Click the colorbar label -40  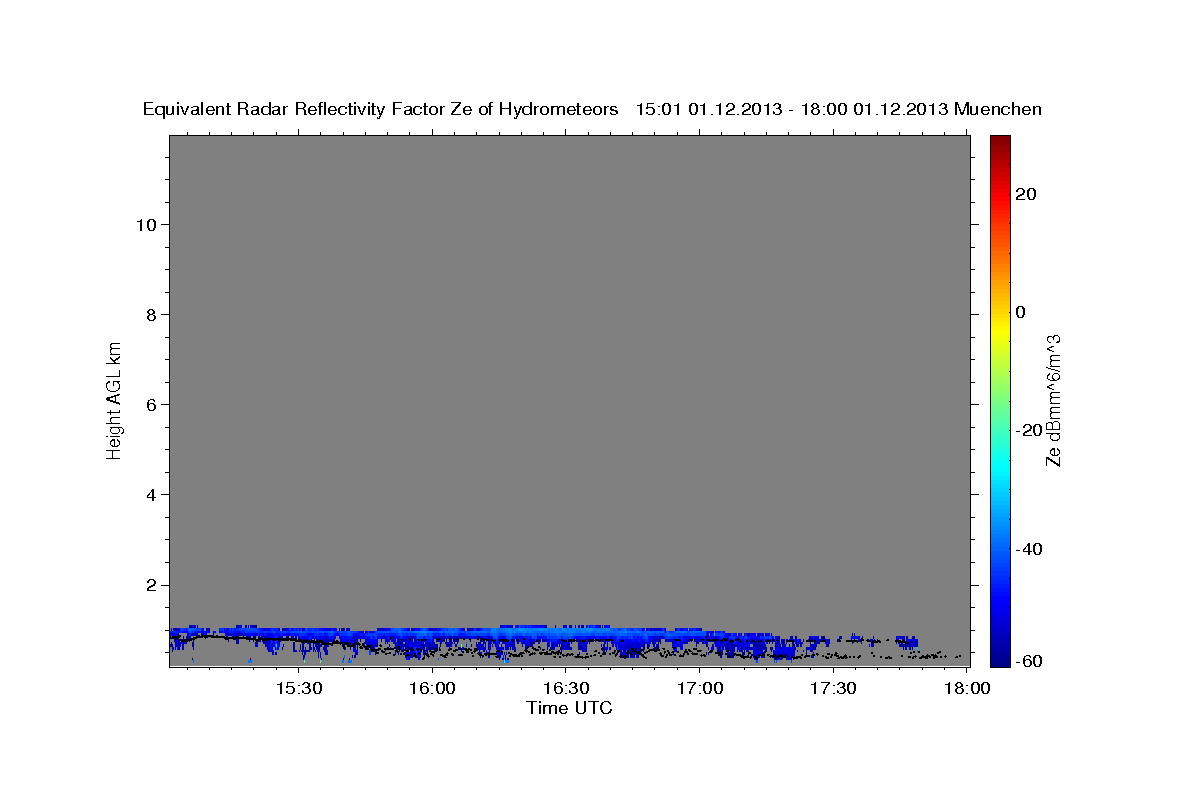click(1027, 548)
